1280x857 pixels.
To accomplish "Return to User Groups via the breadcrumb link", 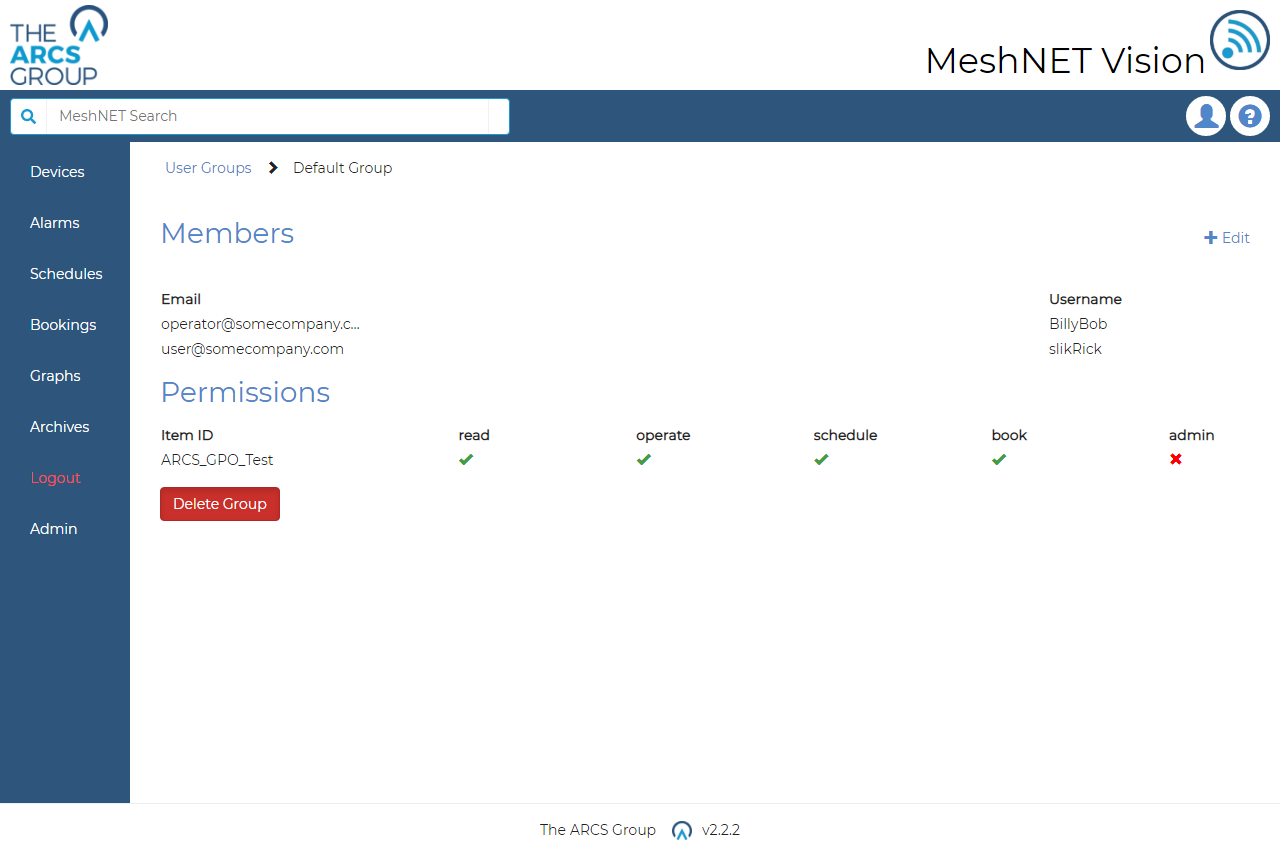I will pyautogui.click(x=208, y=167).
